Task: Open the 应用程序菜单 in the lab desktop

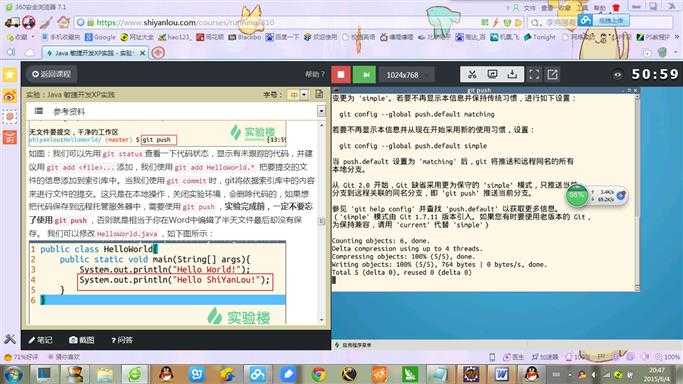Action: pos(353,345)
